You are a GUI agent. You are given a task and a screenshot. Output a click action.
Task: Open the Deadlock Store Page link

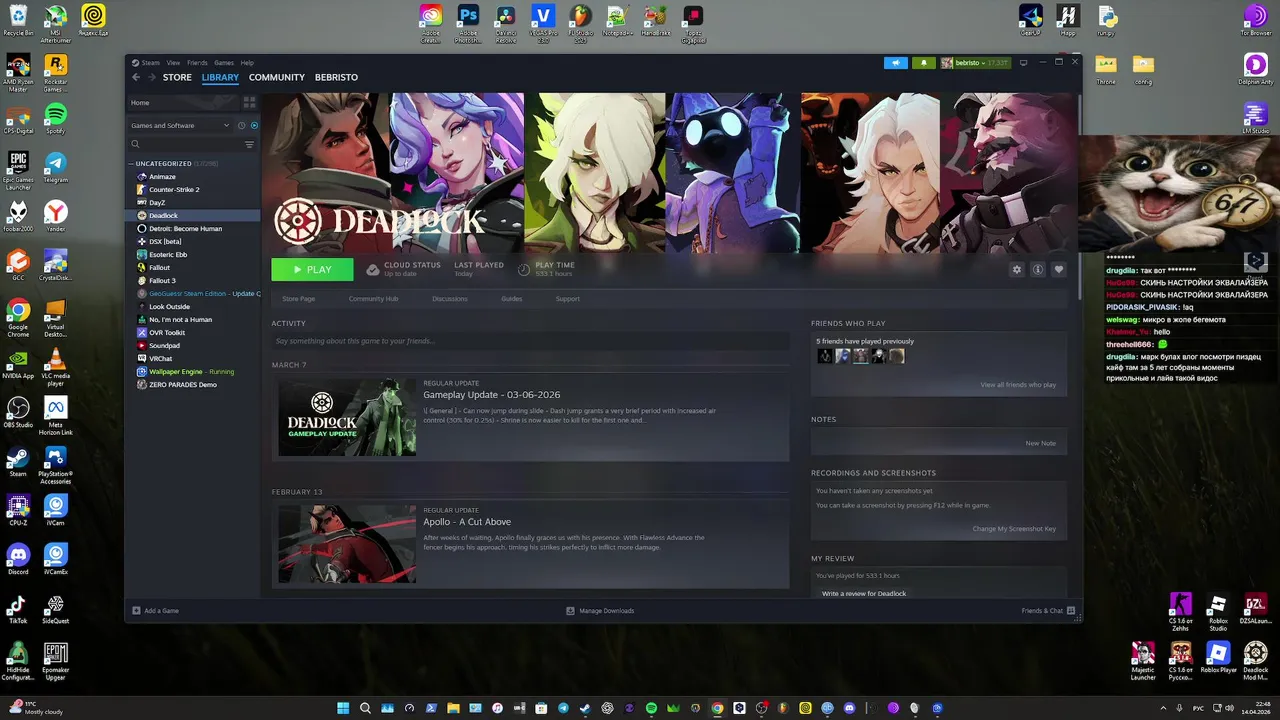coord(298,299)
